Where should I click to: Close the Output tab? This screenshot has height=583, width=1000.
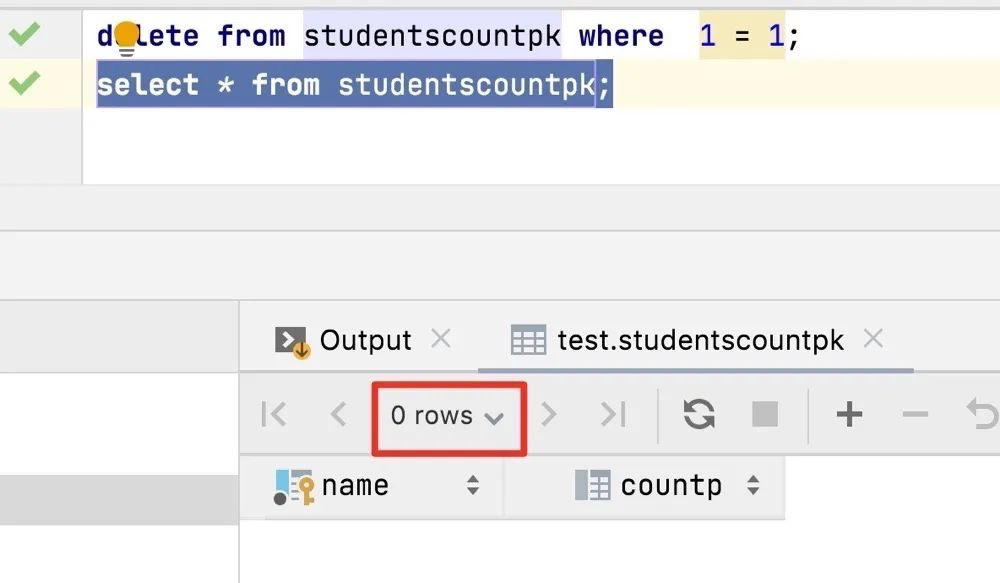pos(440,339)
